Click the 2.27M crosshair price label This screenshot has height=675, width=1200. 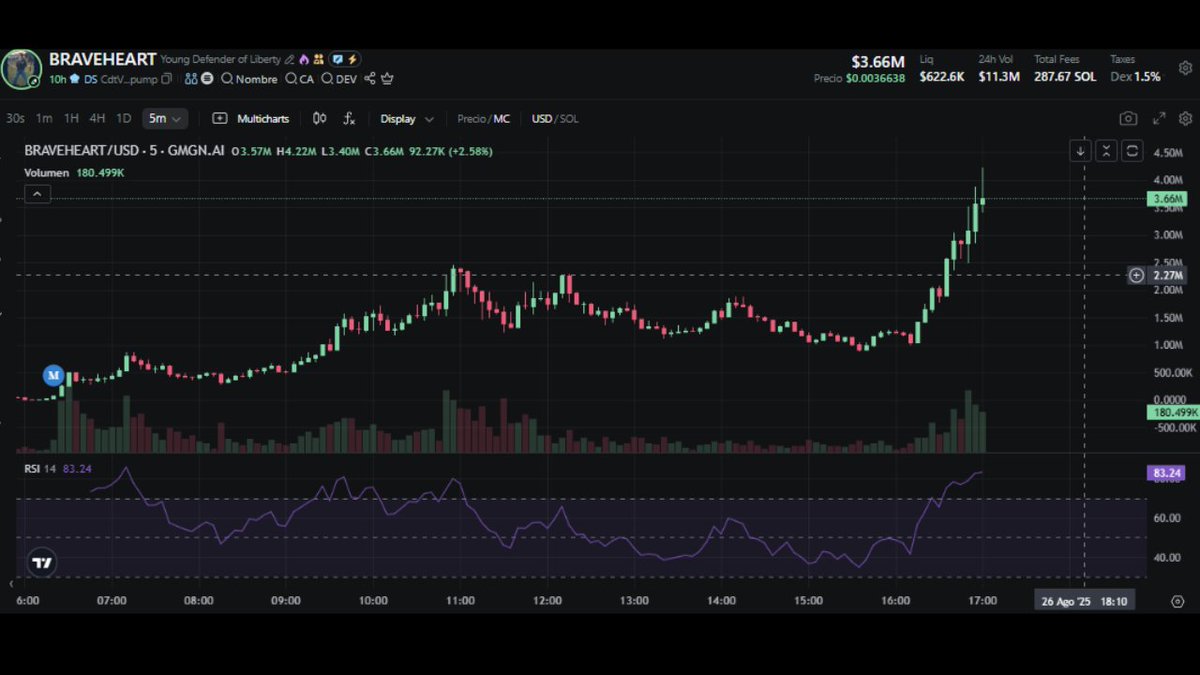pyautogui.click(x=1167, y=275)
